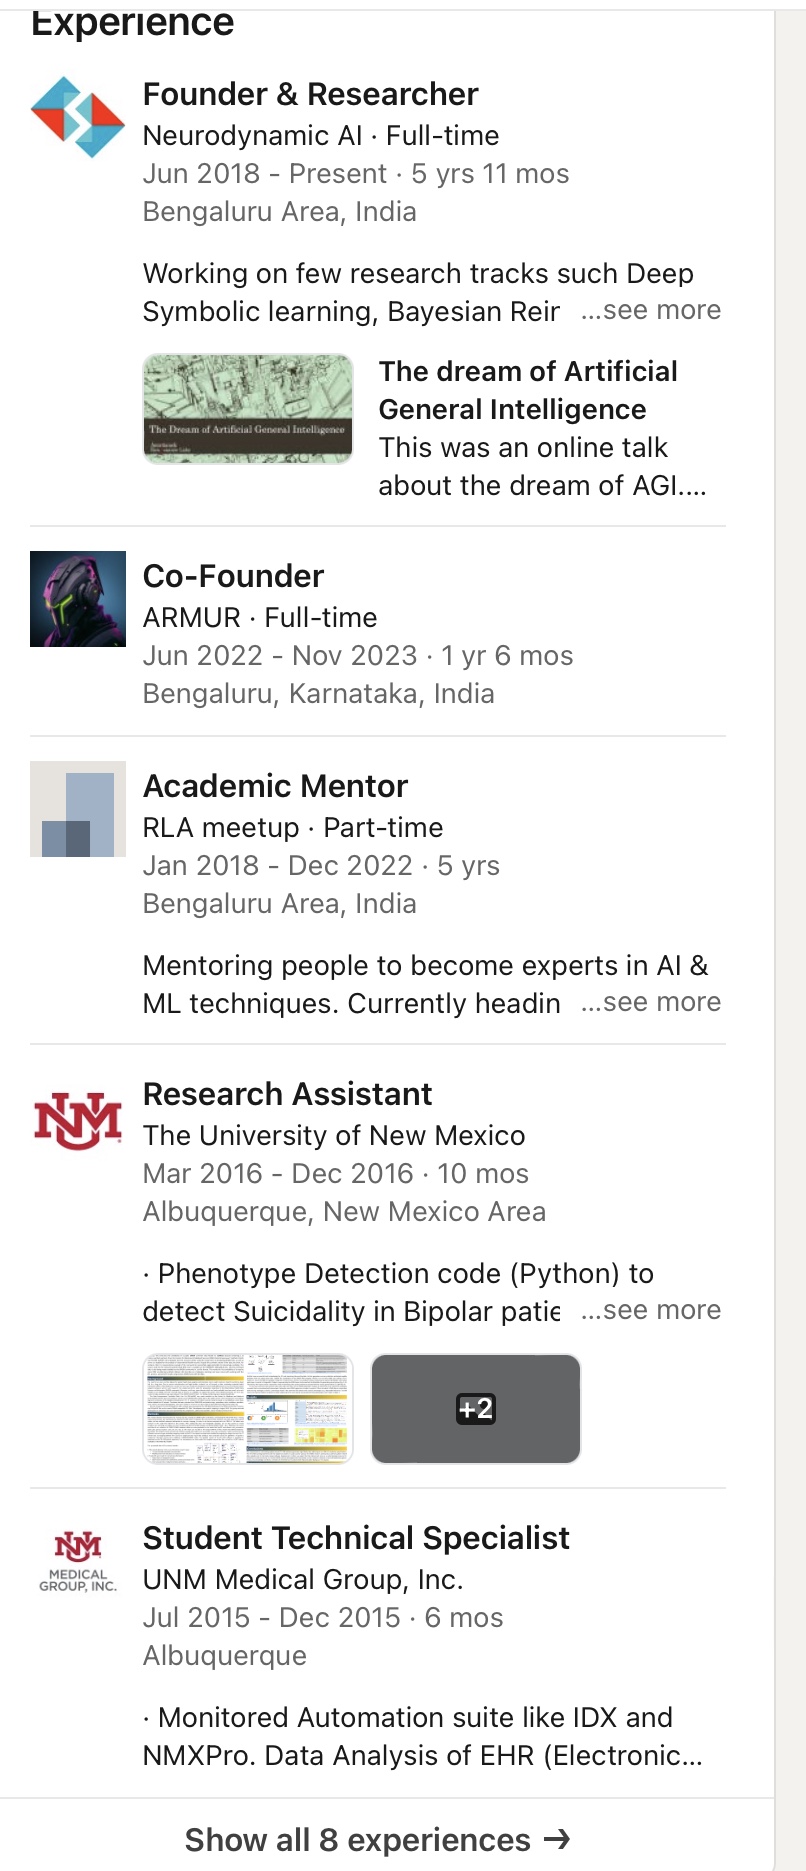Show all 8 experiences

pos(358,1840)
